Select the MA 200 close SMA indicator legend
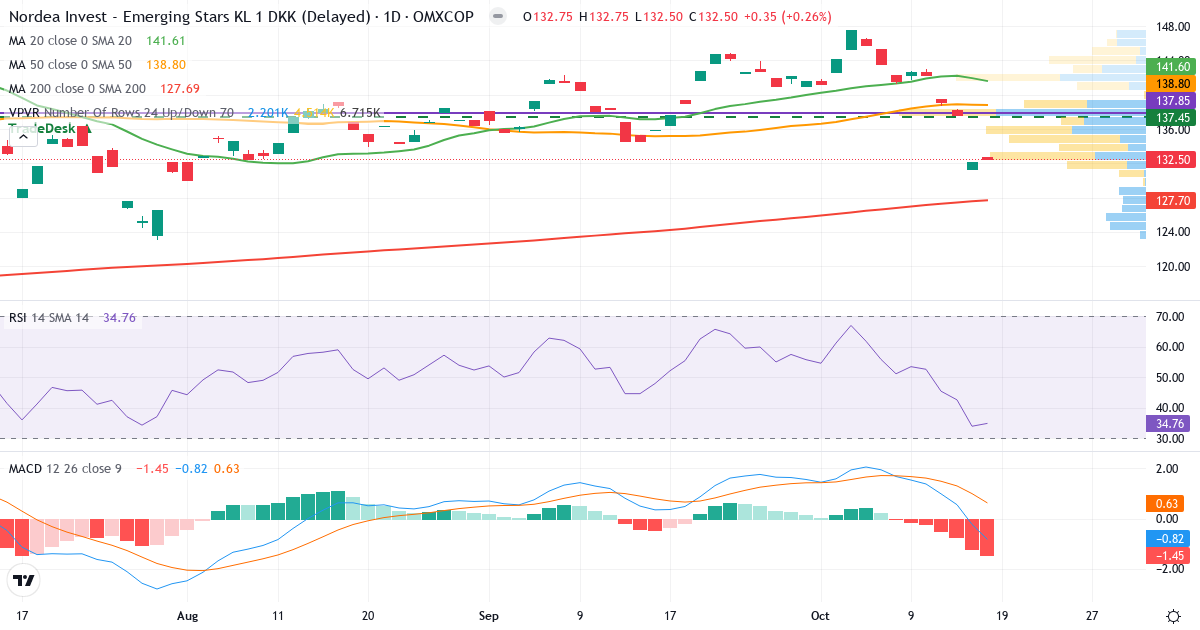1200x630 pixels. click(x=77, y=89)
